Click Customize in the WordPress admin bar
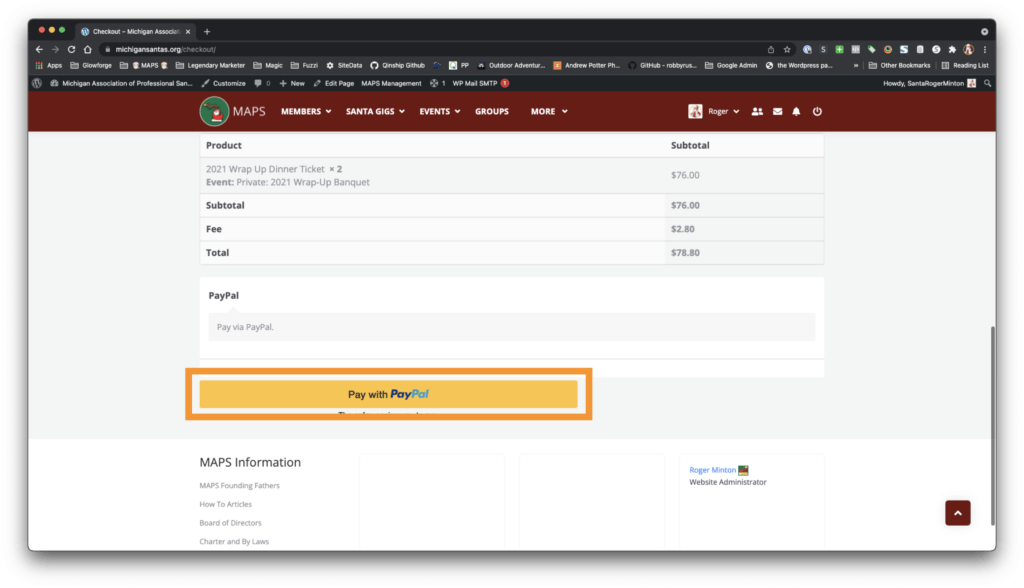 point(223,84)
